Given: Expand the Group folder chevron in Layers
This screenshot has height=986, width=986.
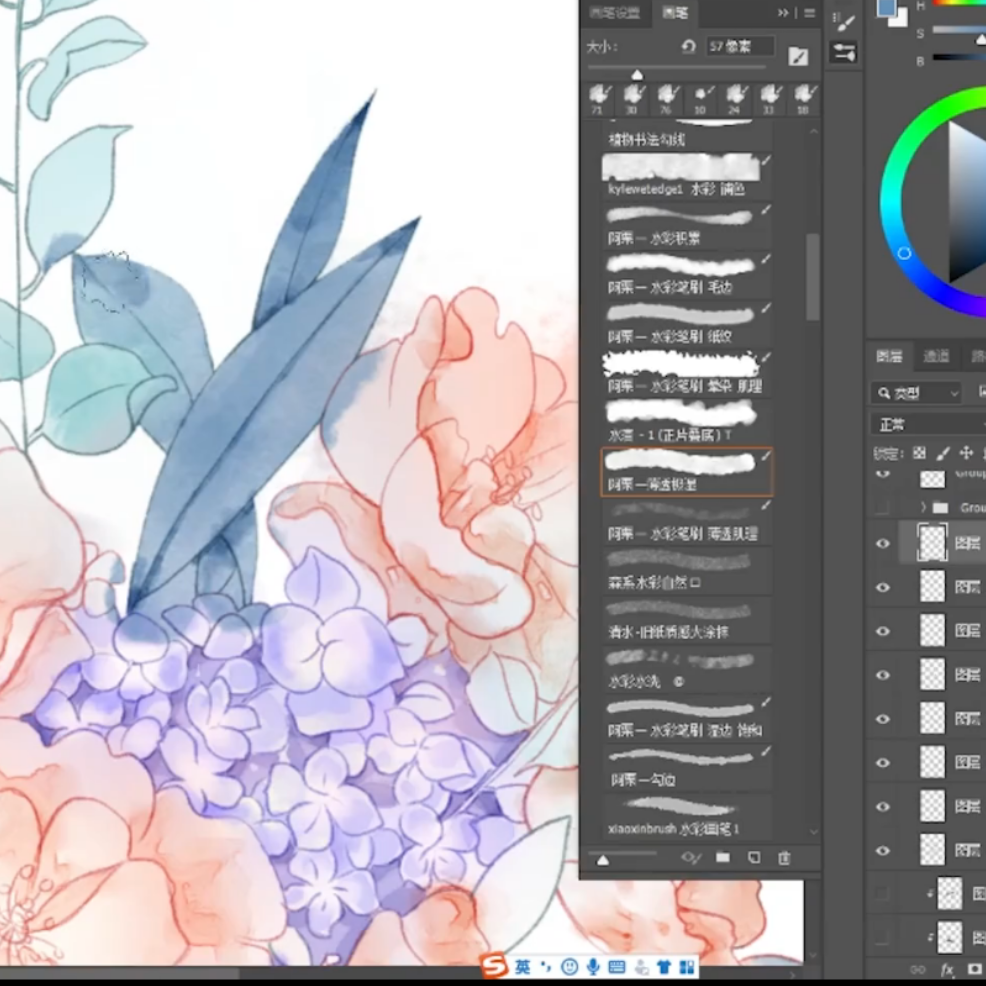Looking at the screenshot, I should coord(923,507).
